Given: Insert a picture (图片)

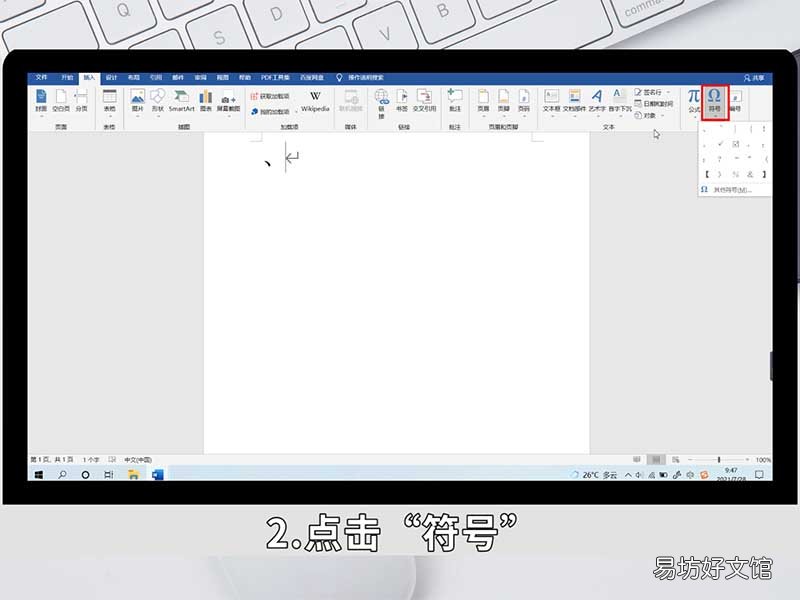Looking at the screenshot, I should click(137, 101).
